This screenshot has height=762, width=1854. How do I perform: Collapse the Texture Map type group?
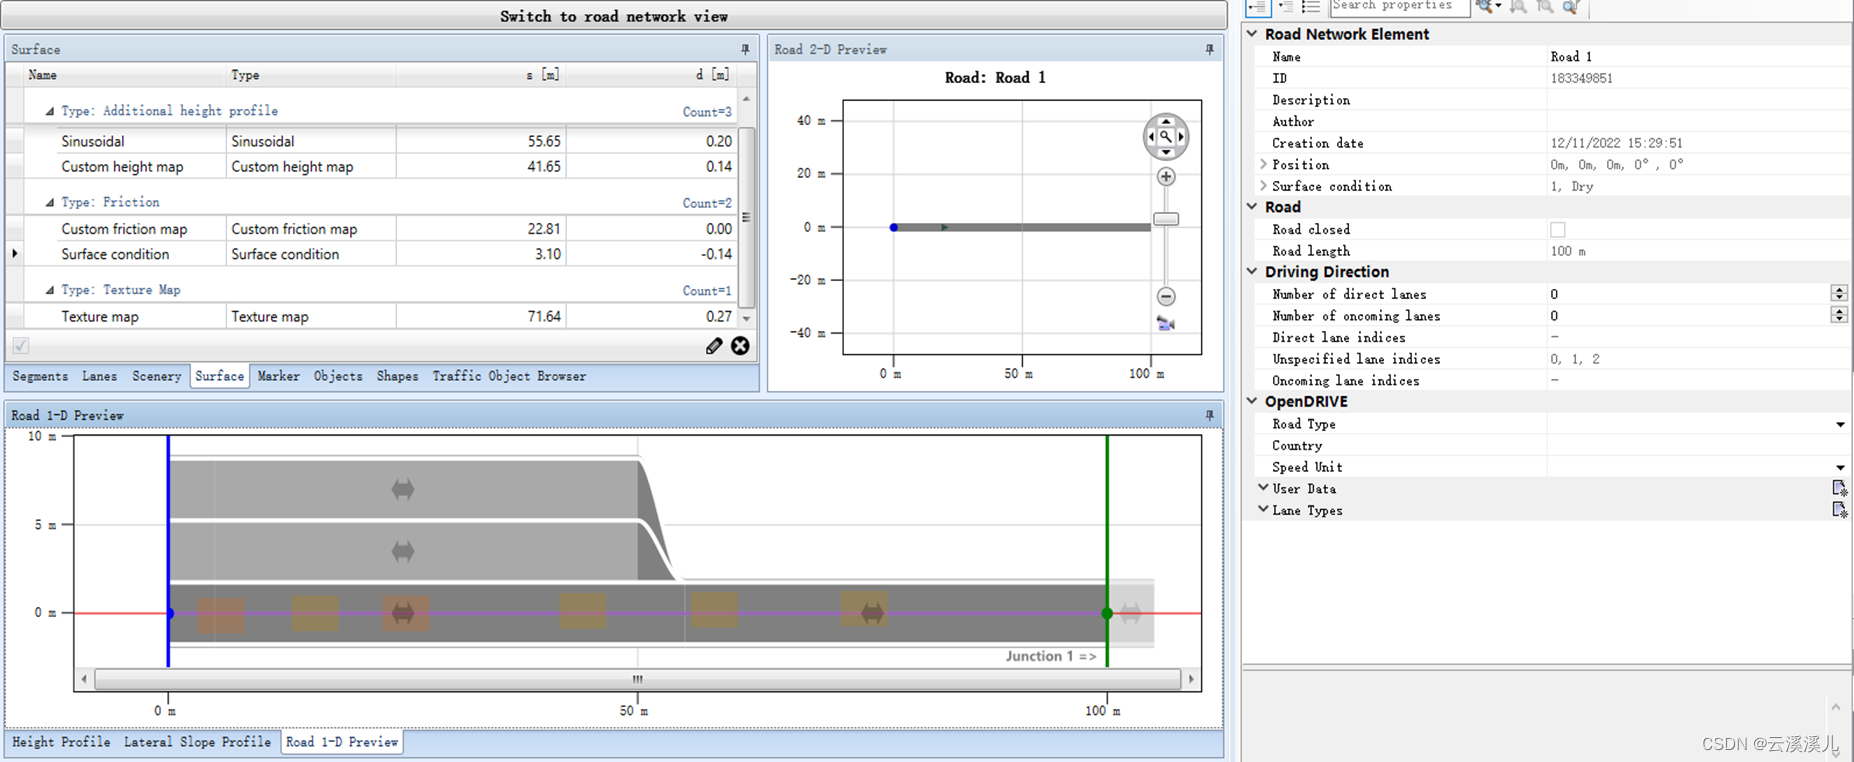[49, 290]
